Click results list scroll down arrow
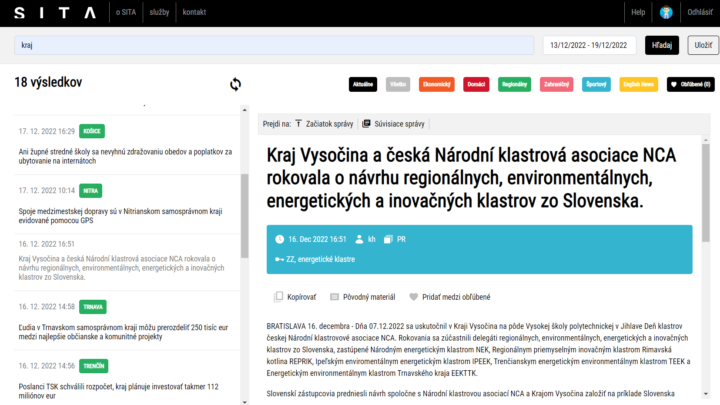The image size is (720, 405). click(244, 402)
